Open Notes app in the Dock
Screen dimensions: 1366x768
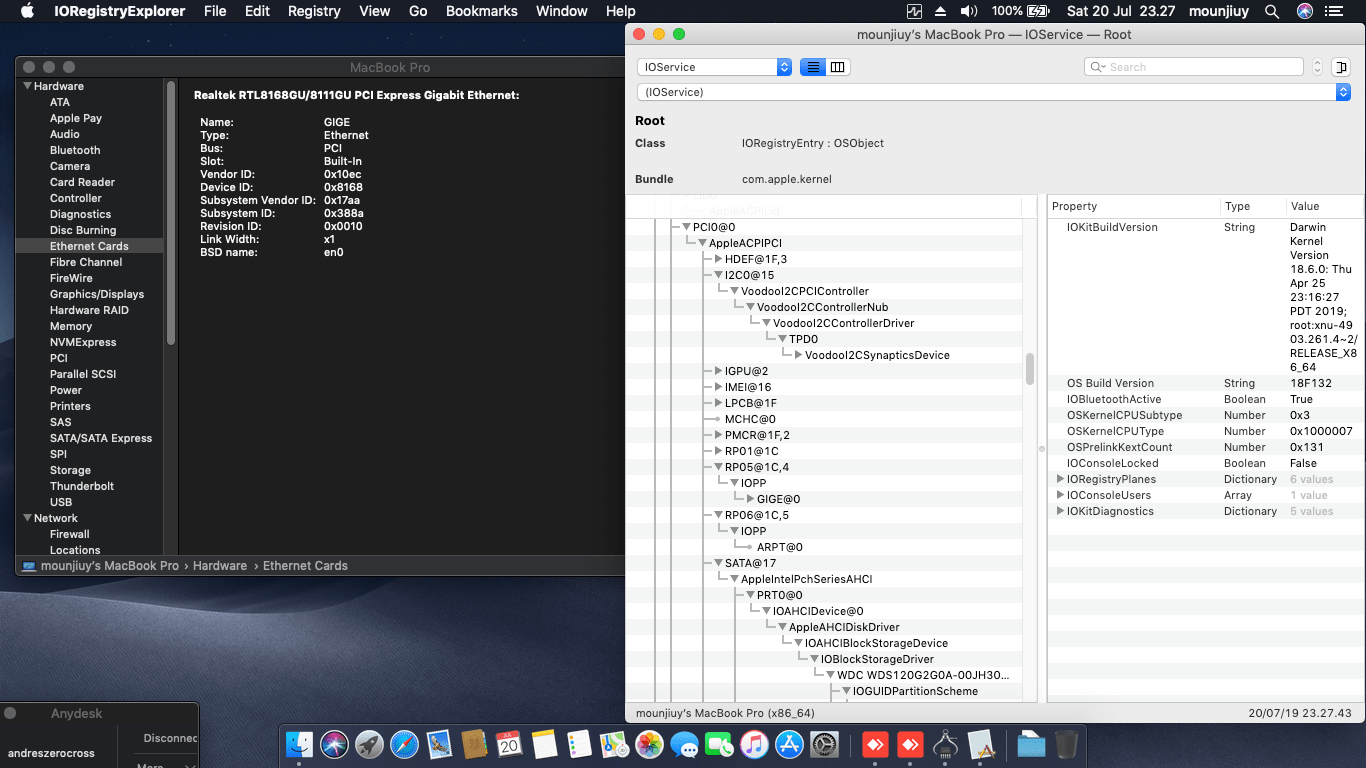click(545, 744)
